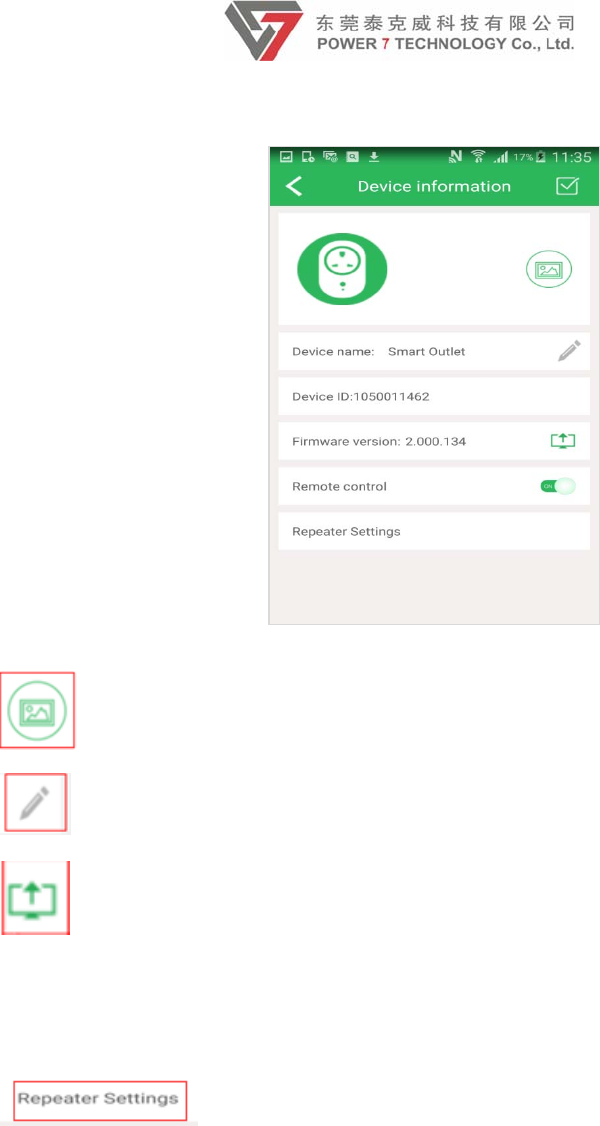Tap the back arrow in Device information header
600x1126 pixels.
point(294,187)
